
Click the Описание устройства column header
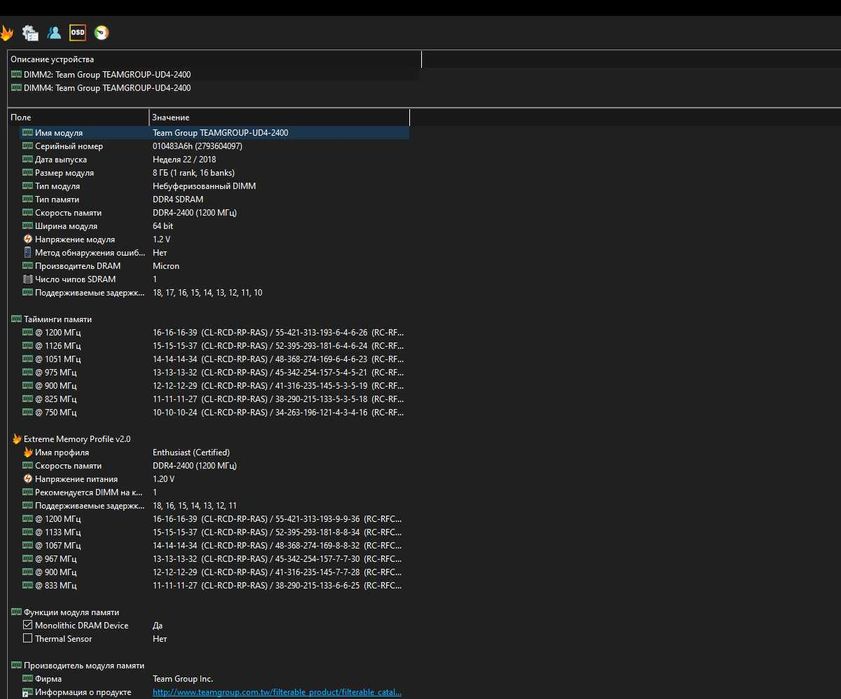point(213,60)
